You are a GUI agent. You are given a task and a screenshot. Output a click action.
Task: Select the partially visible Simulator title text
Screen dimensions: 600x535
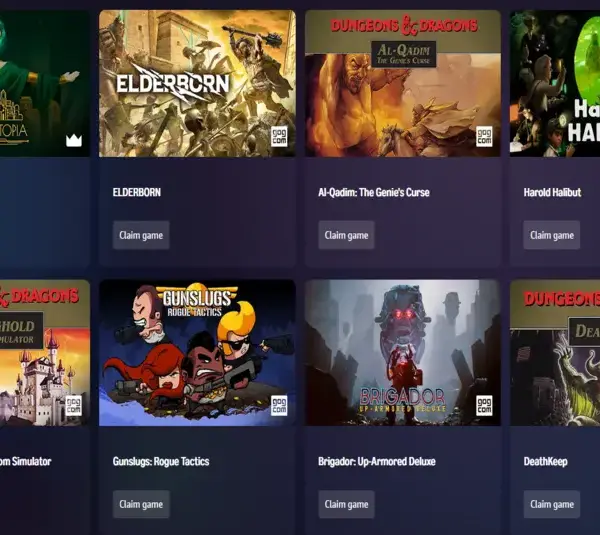tap(26, 462)
